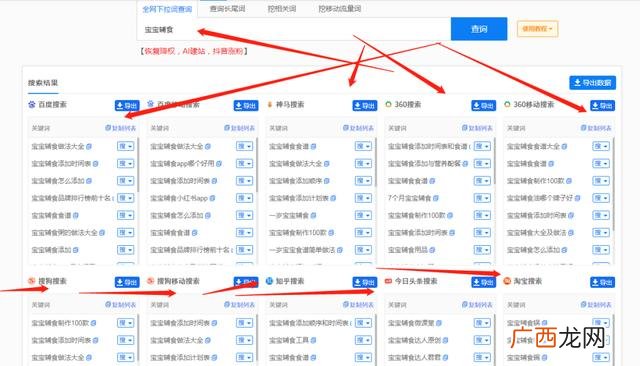Export 百度搜索 results with 导出
640x366 pixels.
click(127, 106)
